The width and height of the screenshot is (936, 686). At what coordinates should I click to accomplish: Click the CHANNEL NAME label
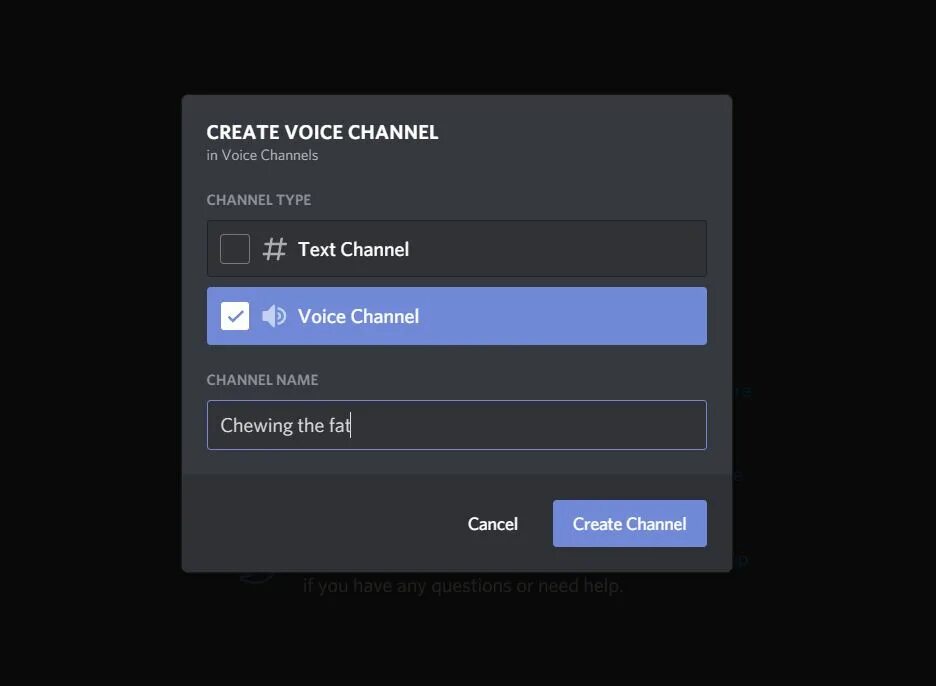pyautogui.click(x=262, y=380)
